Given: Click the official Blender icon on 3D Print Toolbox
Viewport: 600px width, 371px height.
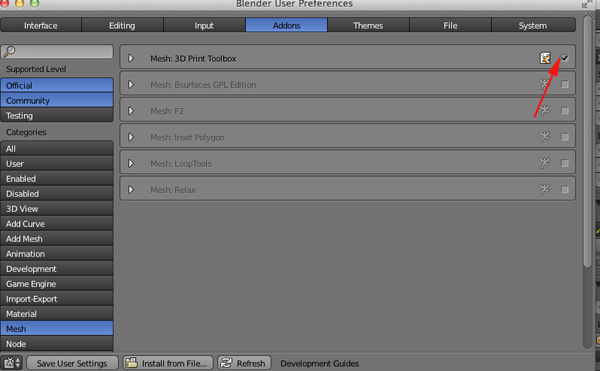Looking at the screenshot, I should click(545, 58).
